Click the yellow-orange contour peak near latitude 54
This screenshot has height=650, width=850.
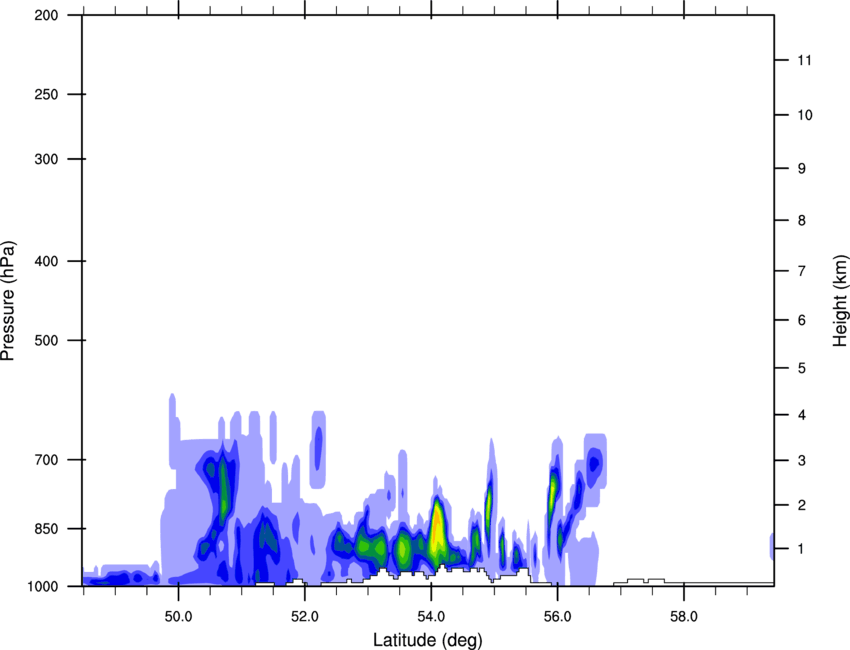point(436,529)
